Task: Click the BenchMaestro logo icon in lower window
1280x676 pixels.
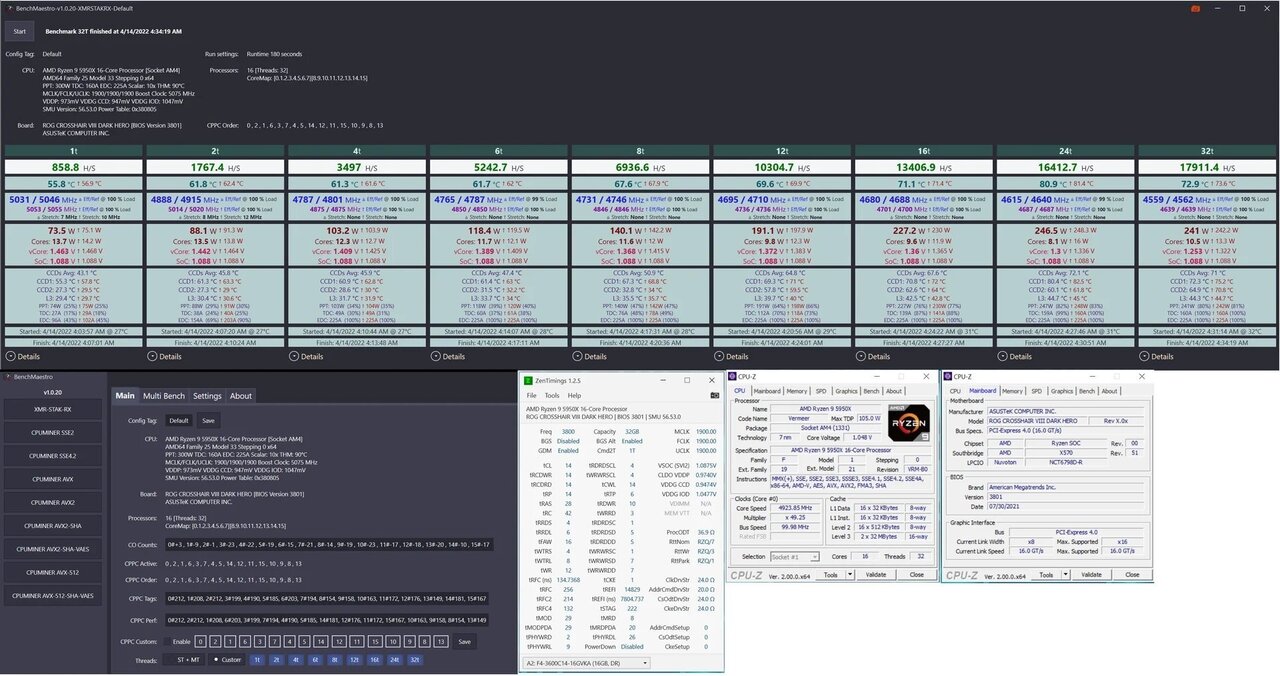Action: pyautogui.click(x=7, y=378)
